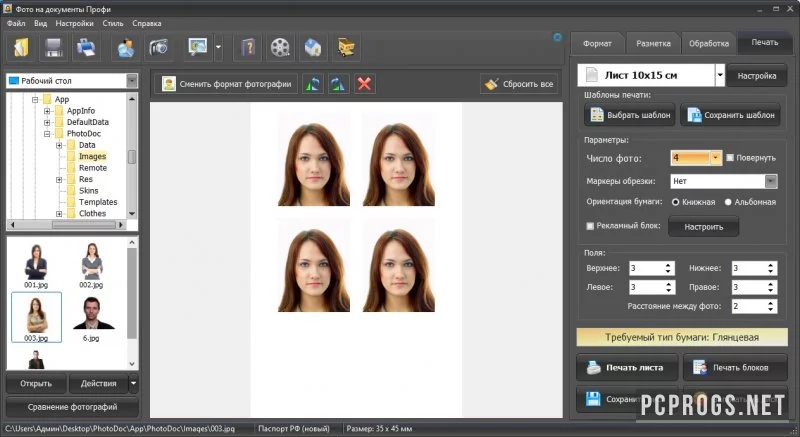This screenshot has width=800, height=437.
Task: Click the camera capture toolbar icon
Action: click(158, 47)
